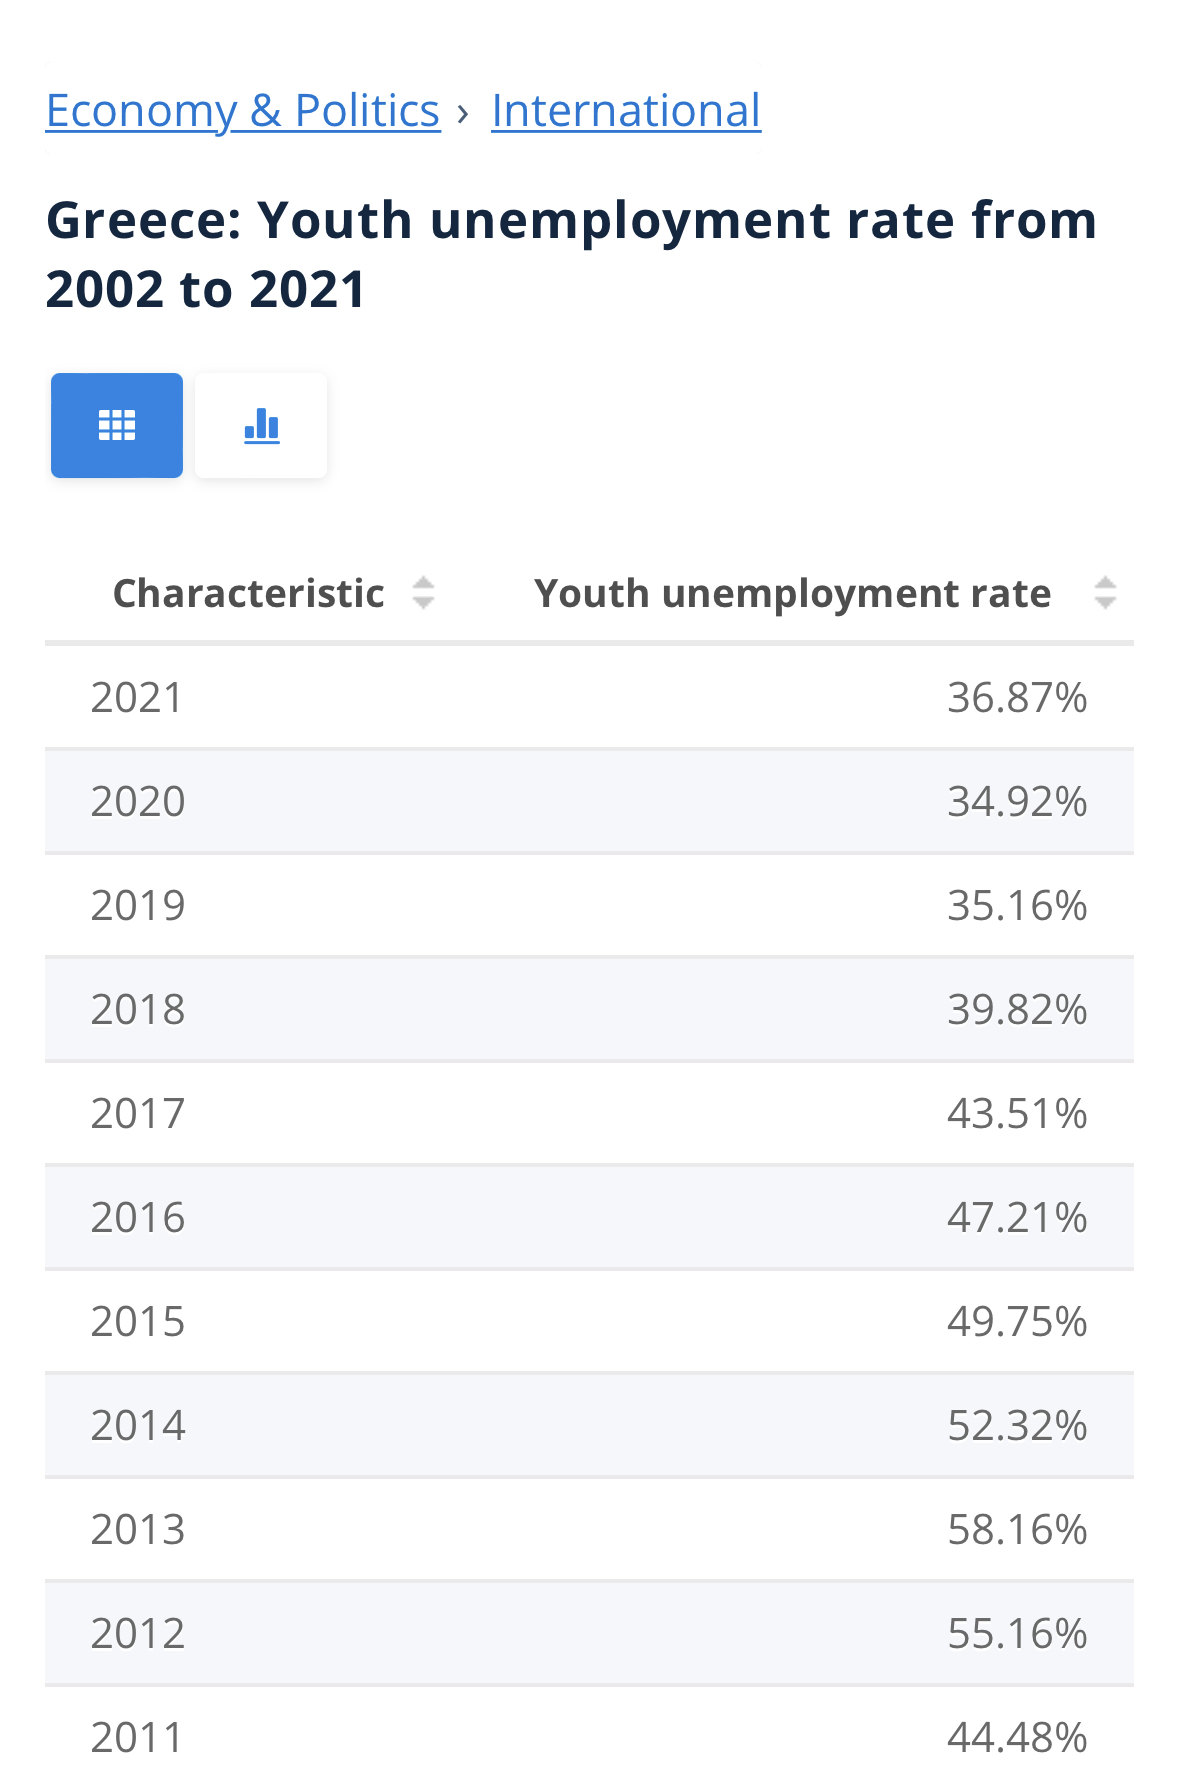Image resolution: width=1179 pixels, height=1779 pixels.
Task: Click the Youth unemployment rate column header
Action: click(793, 593)
